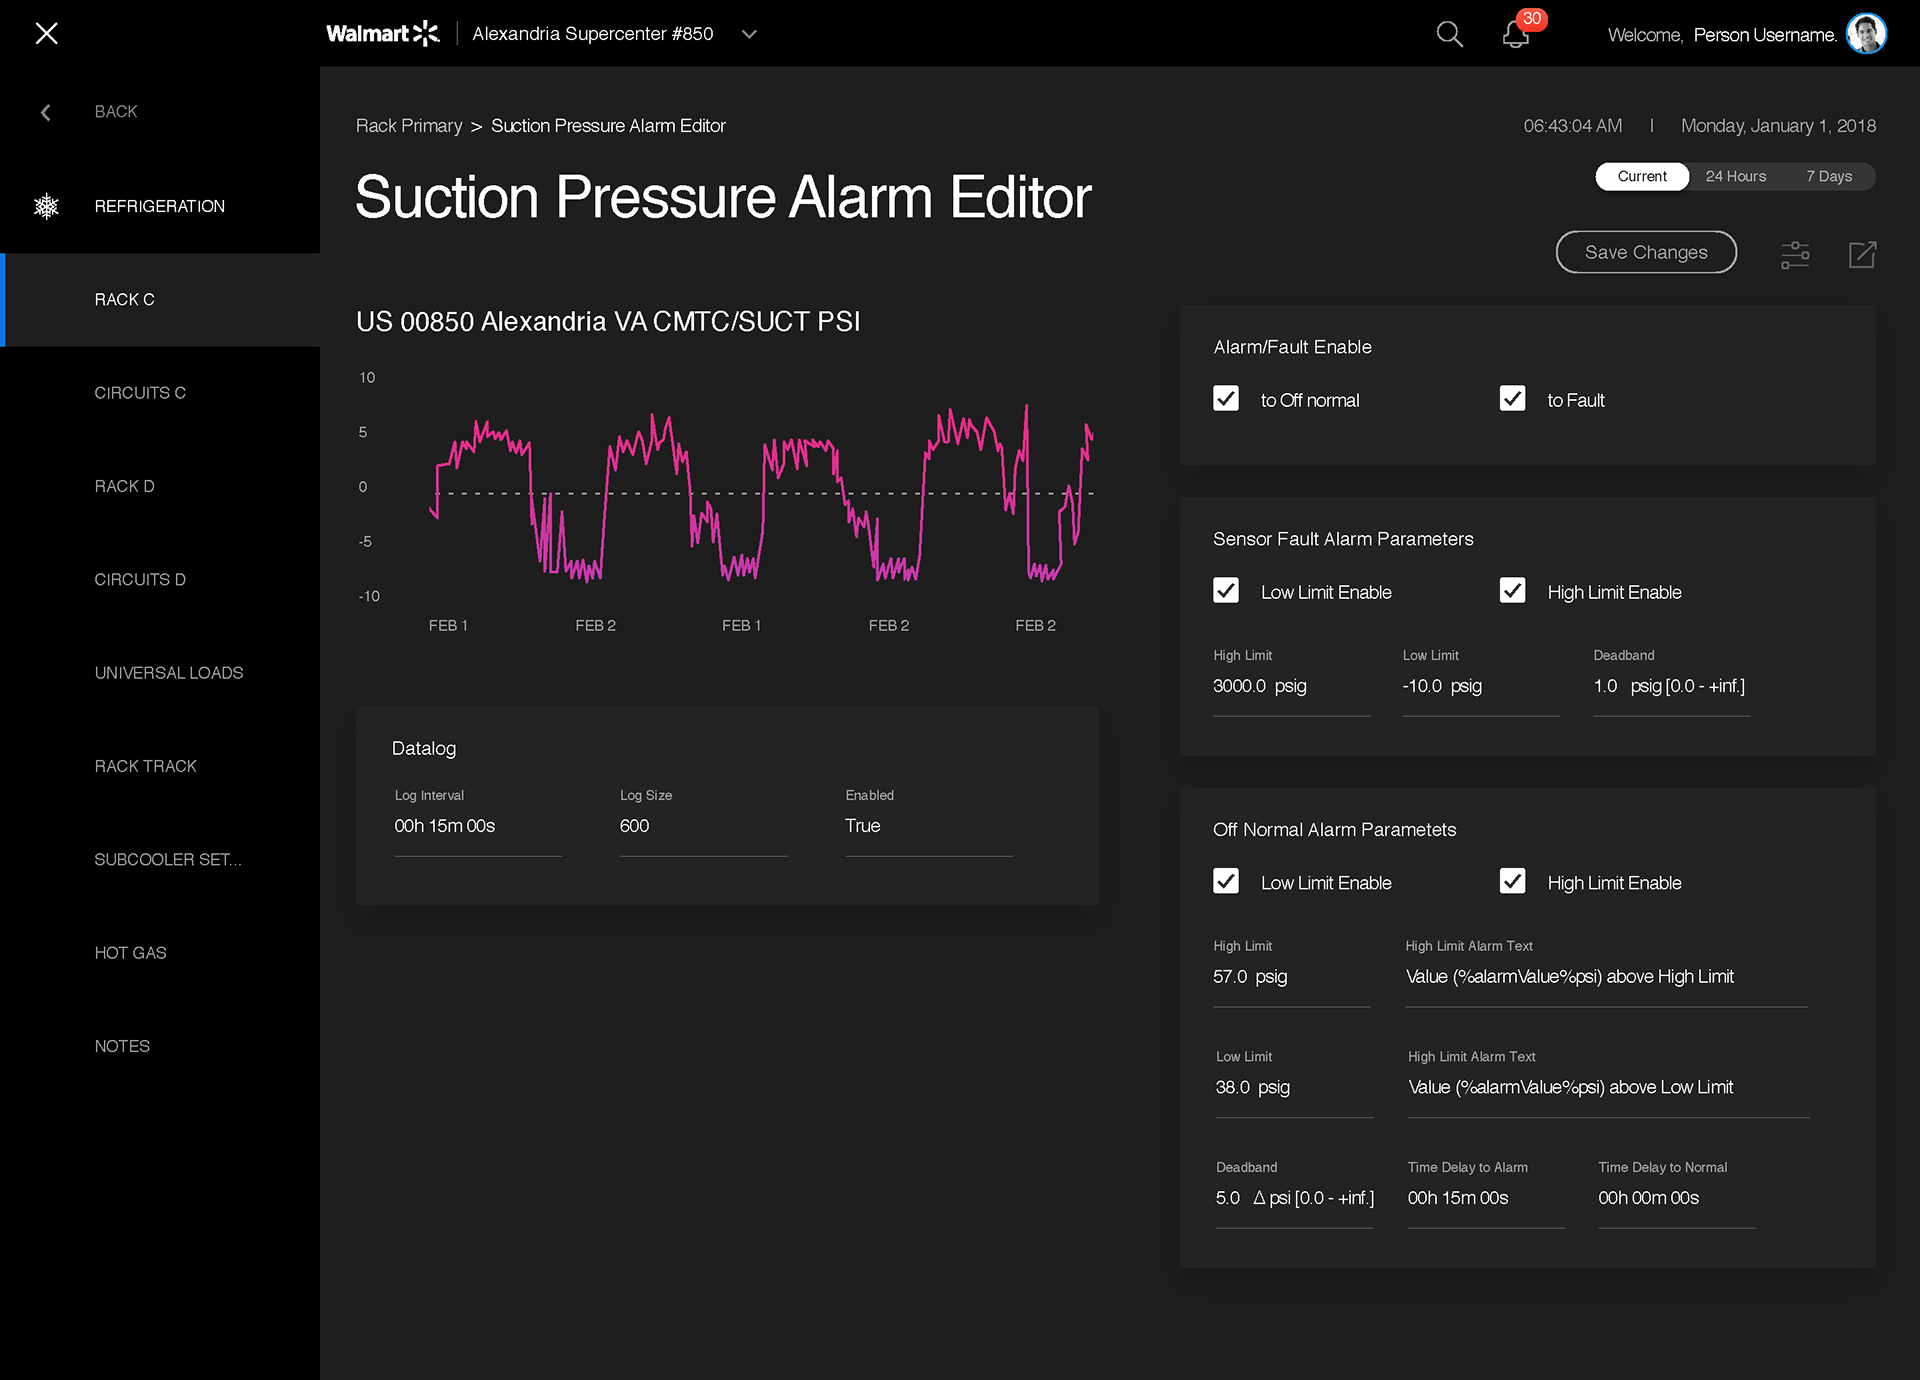Edit the Datalog Log Interval field

[478, 827]
